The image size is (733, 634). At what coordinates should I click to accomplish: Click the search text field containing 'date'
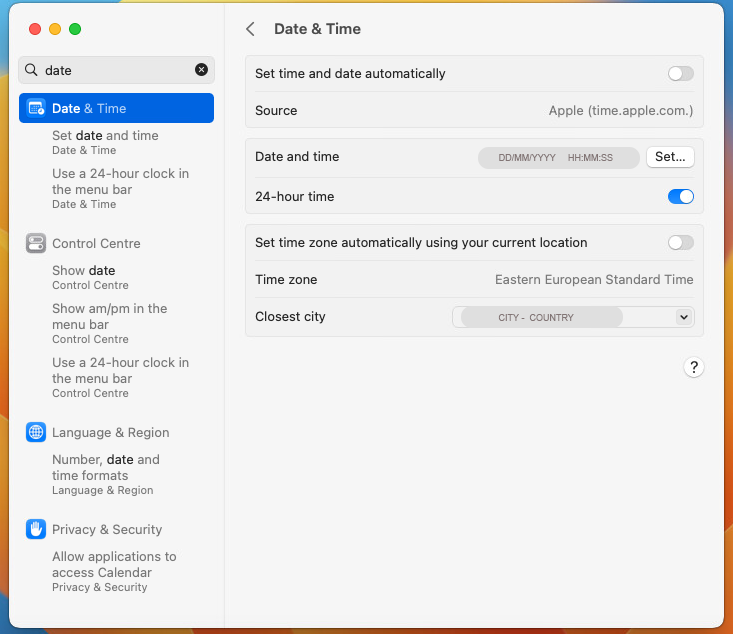115,70
